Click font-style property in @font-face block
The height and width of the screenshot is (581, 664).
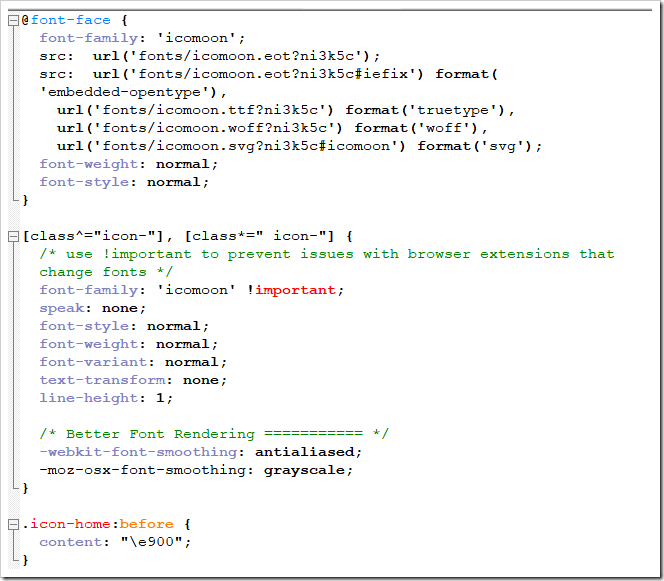[x=84, y=182]
